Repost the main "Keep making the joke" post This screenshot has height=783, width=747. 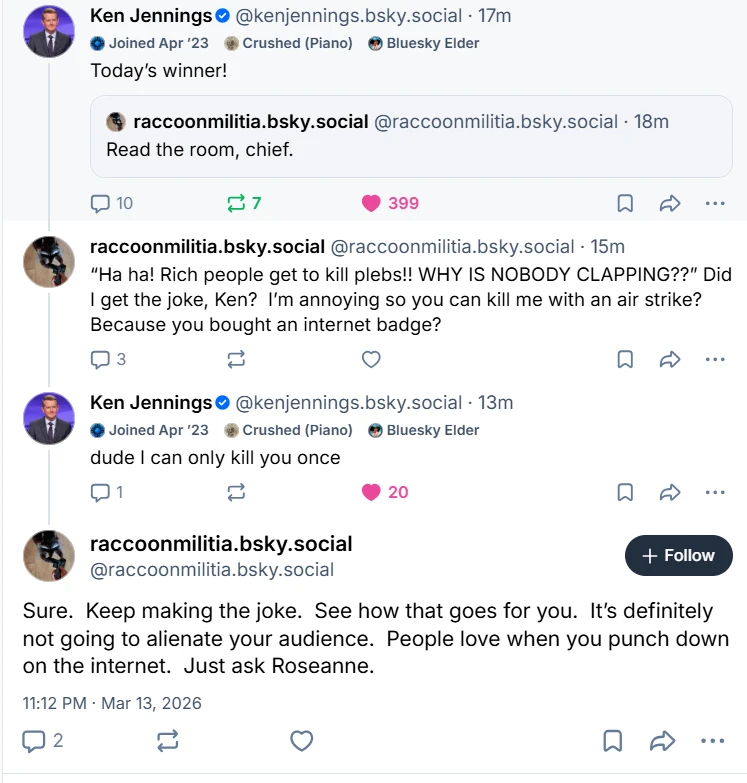tap(168, 741)
